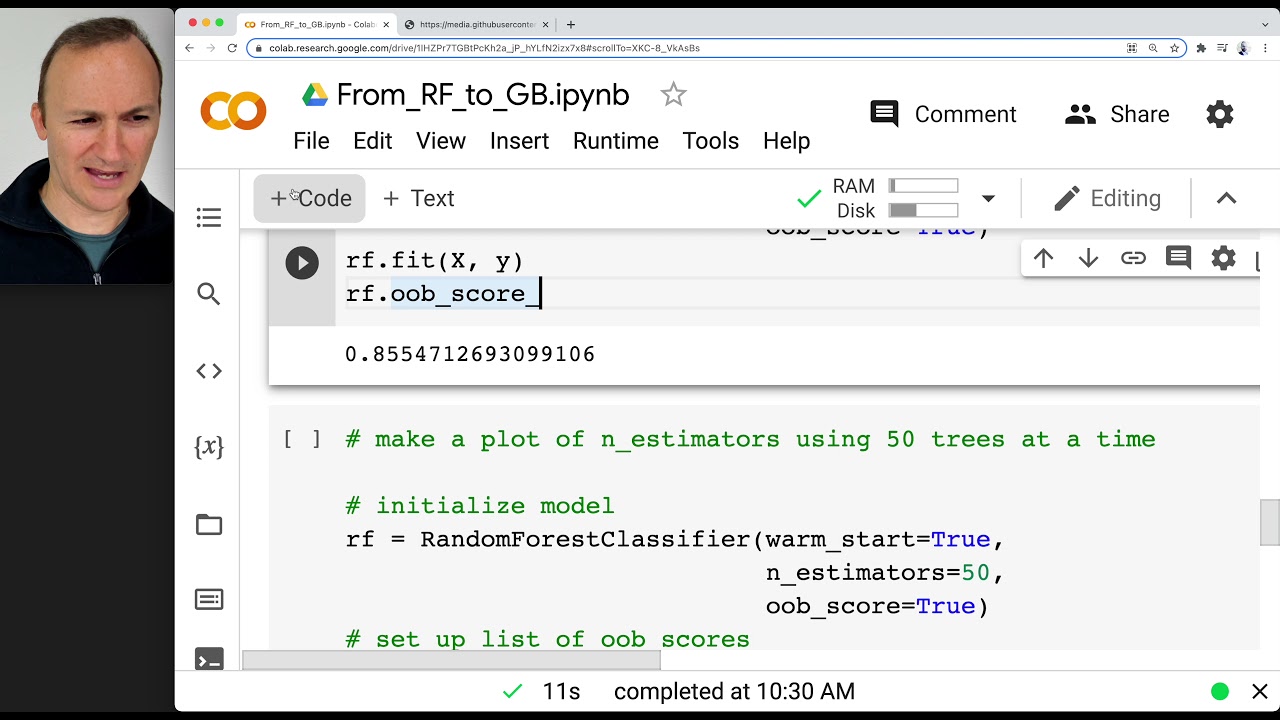Open the terminal sidebar icon
The width and height of the screenshot is (1280, 720).
pos(209,660)
